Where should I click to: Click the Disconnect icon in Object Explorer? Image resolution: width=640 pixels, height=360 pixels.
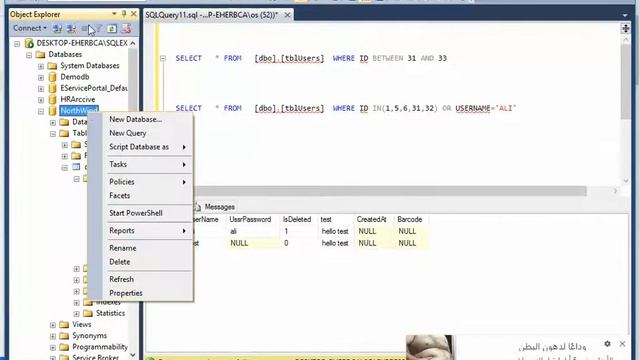[71, 28]
